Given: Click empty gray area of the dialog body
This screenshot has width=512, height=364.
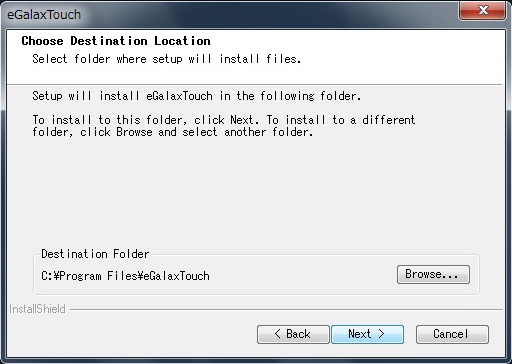Looking at the screenshot, I should (253, 193).
